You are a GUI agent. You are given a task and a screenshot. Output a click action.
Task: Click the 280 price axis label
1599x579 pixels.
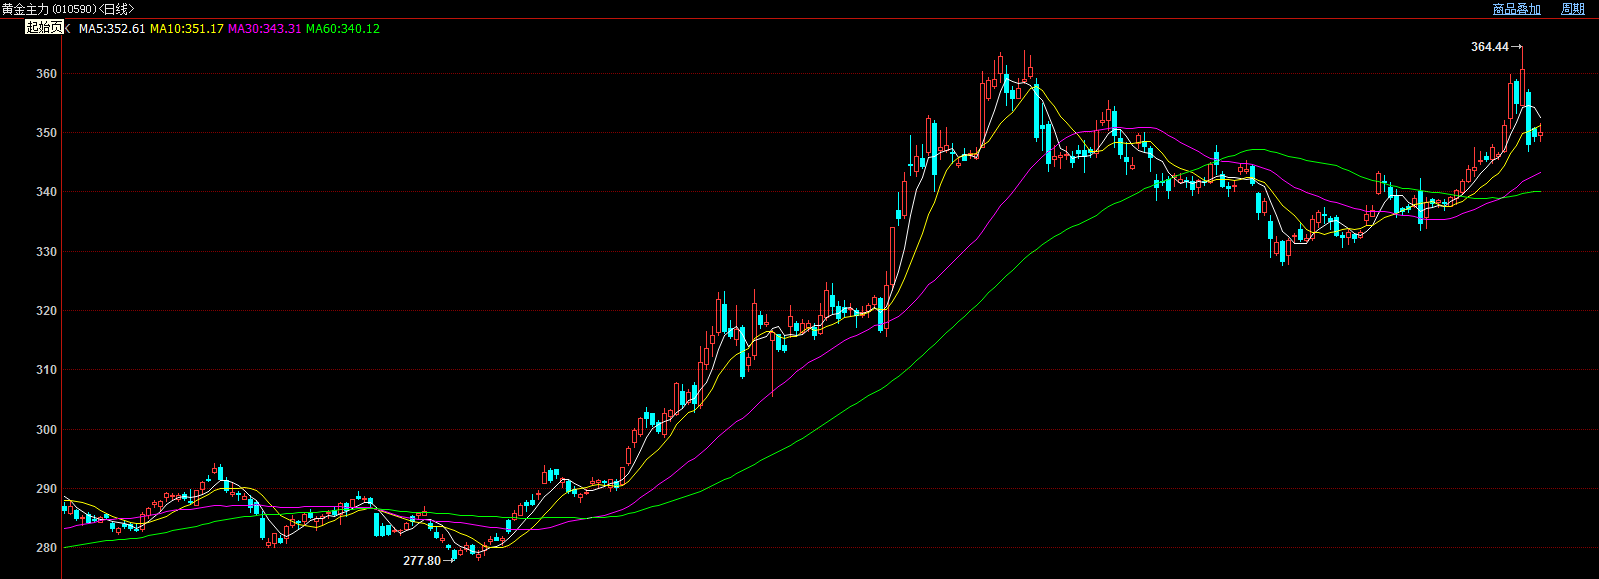(46, 548)
